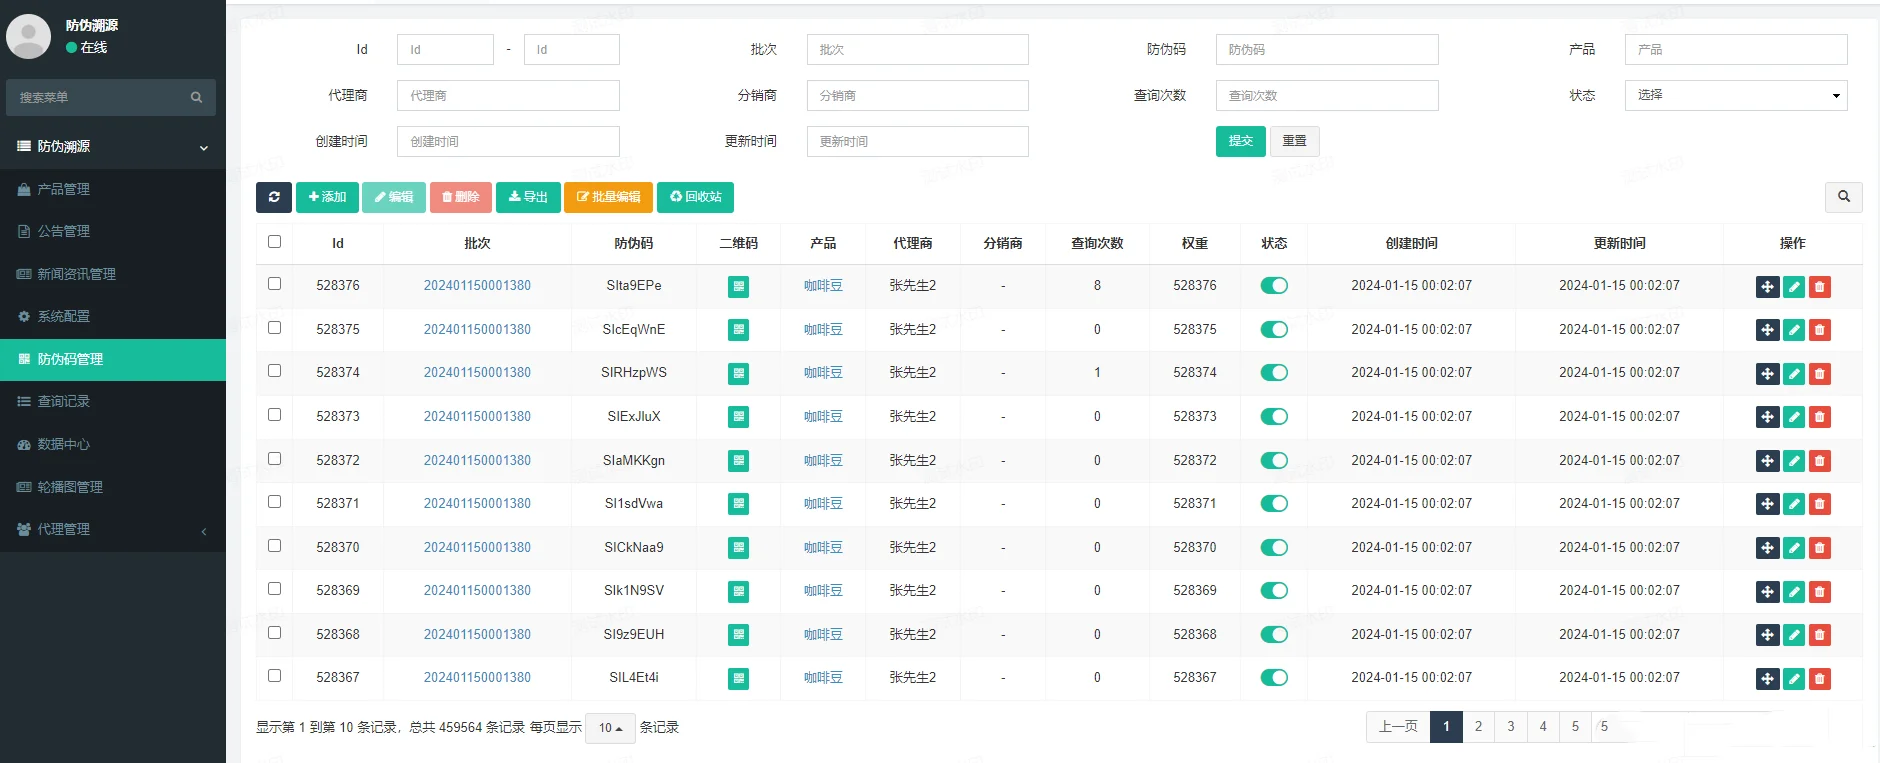Open the per-page 10 records dropdown

pos(610,728)
